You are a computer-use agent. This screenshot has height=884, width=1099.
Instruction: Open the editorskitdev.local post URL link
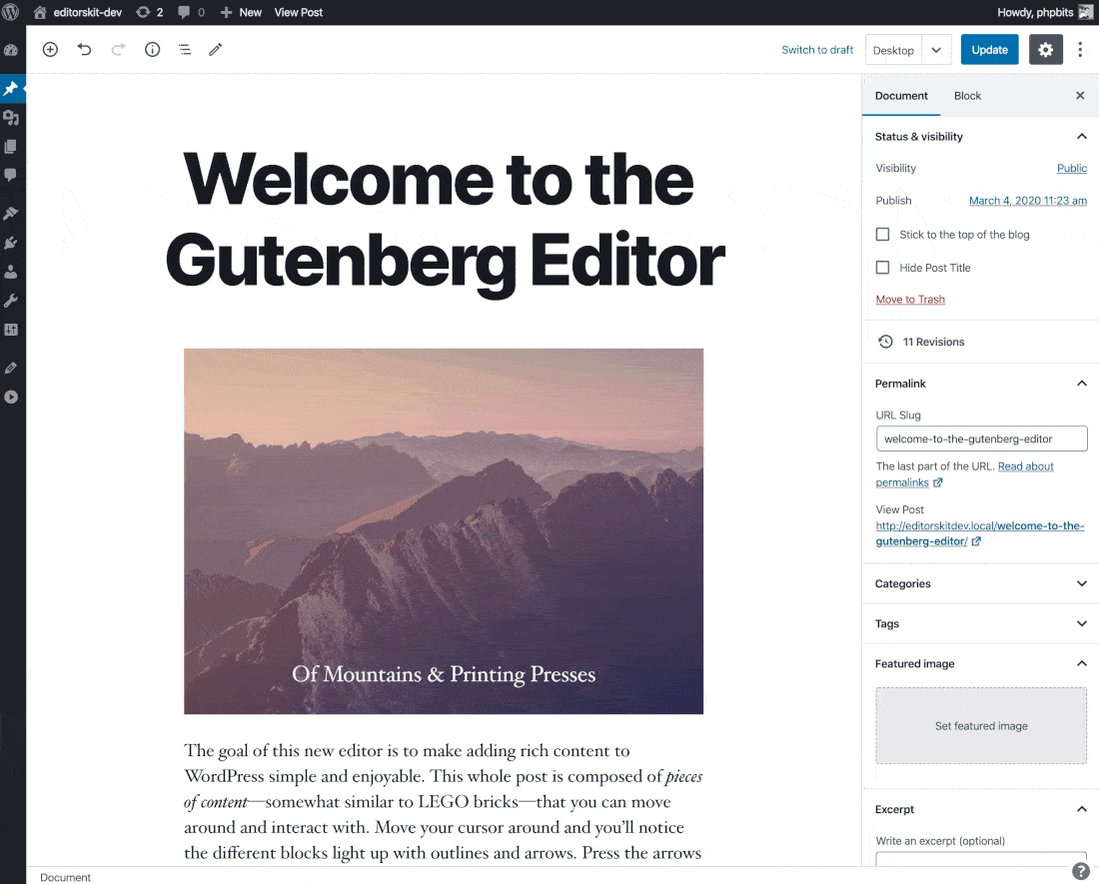tap(980, 533)
